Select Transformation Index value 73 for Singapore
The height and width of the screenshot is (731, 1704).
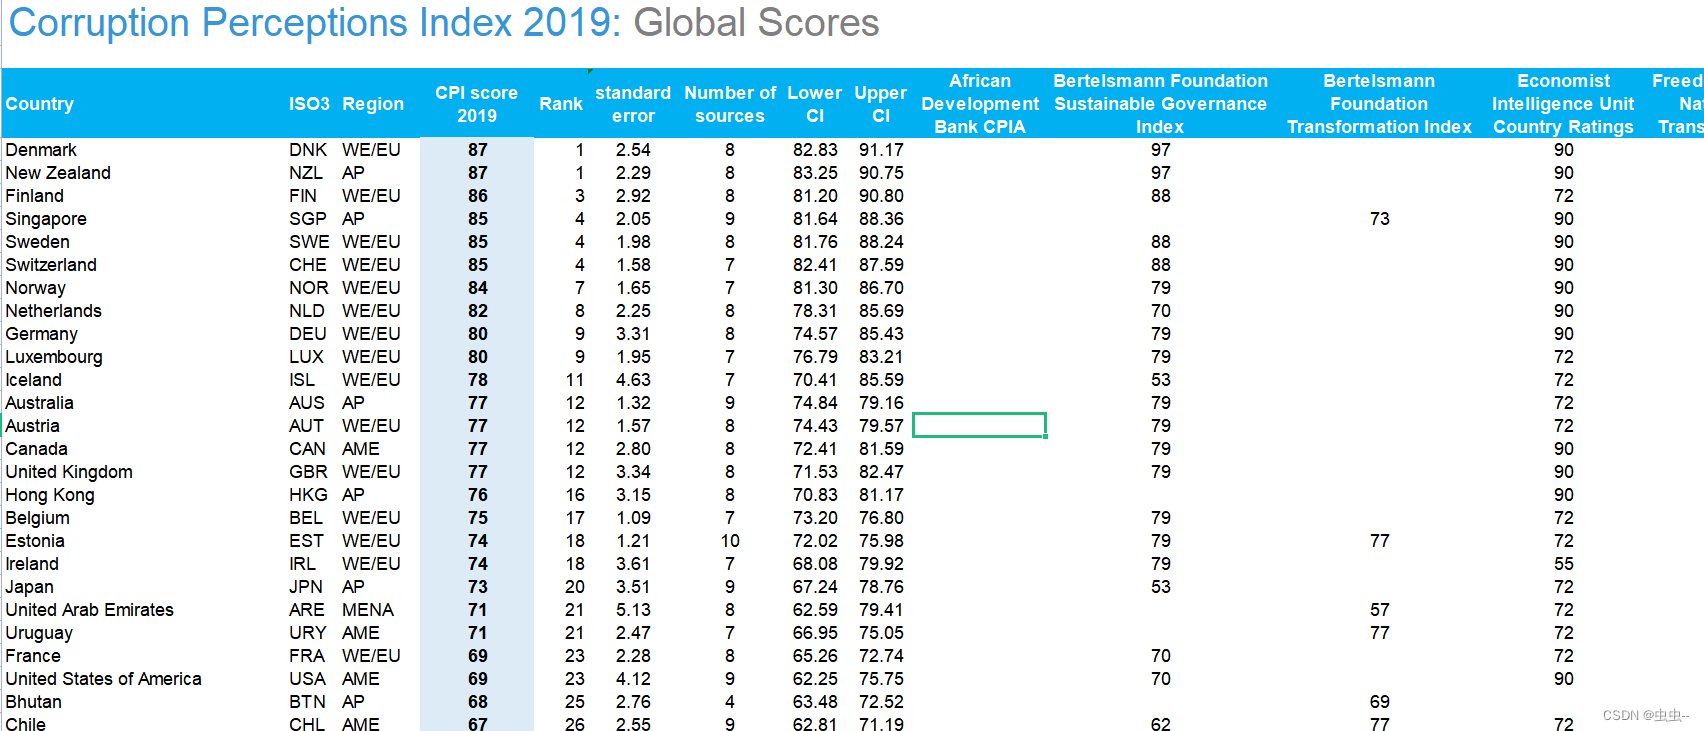(1379, 219)
